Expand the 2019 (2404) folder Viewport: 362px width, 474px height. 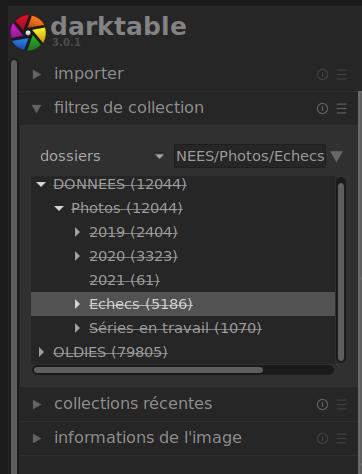click(77, 232)
